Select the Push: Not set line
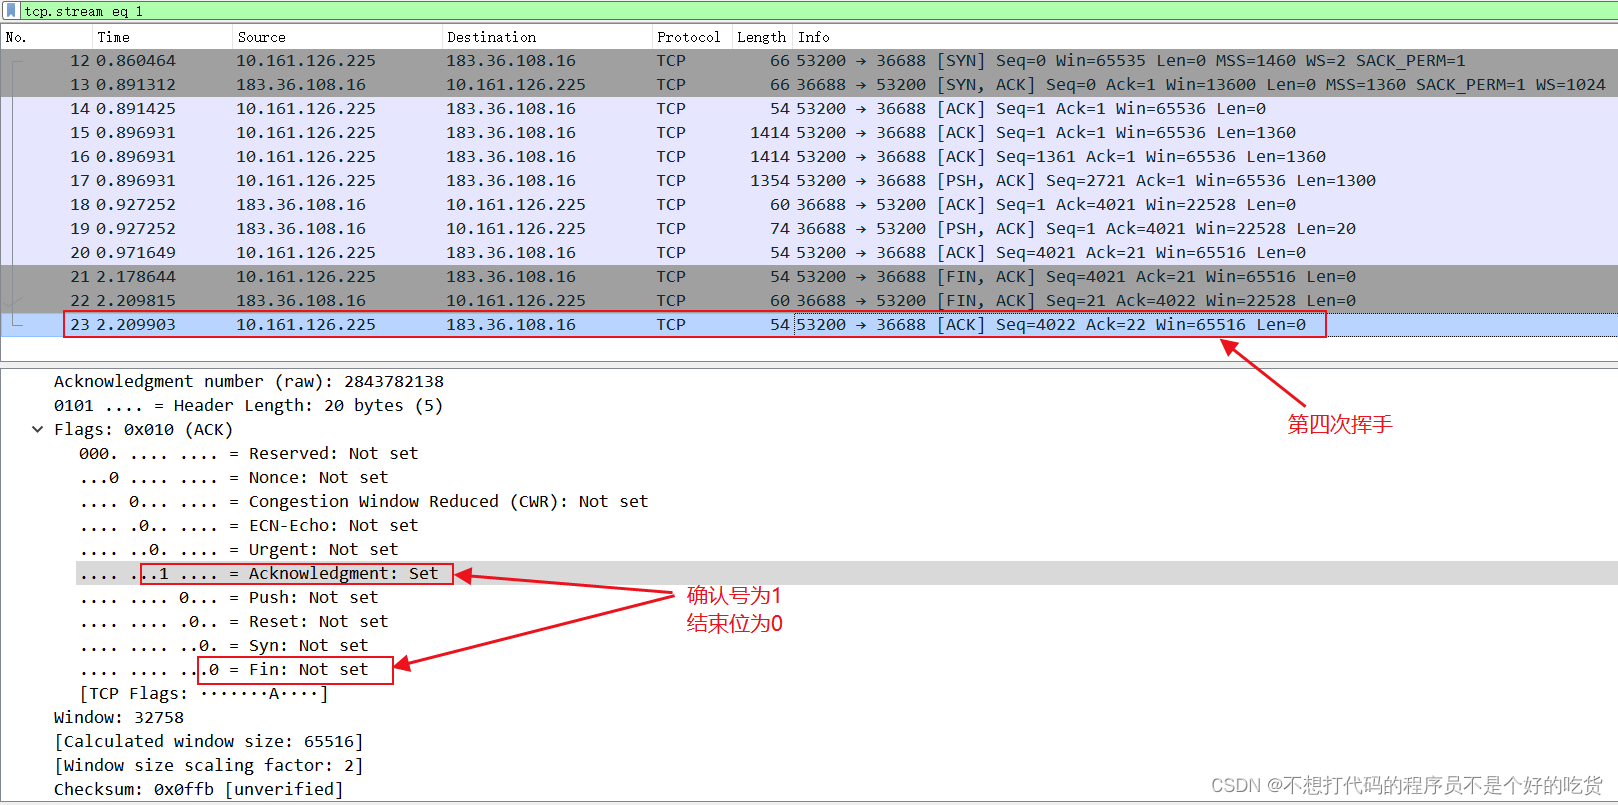The height and width of the screenshot is (805, 1618). coord(229,598)
